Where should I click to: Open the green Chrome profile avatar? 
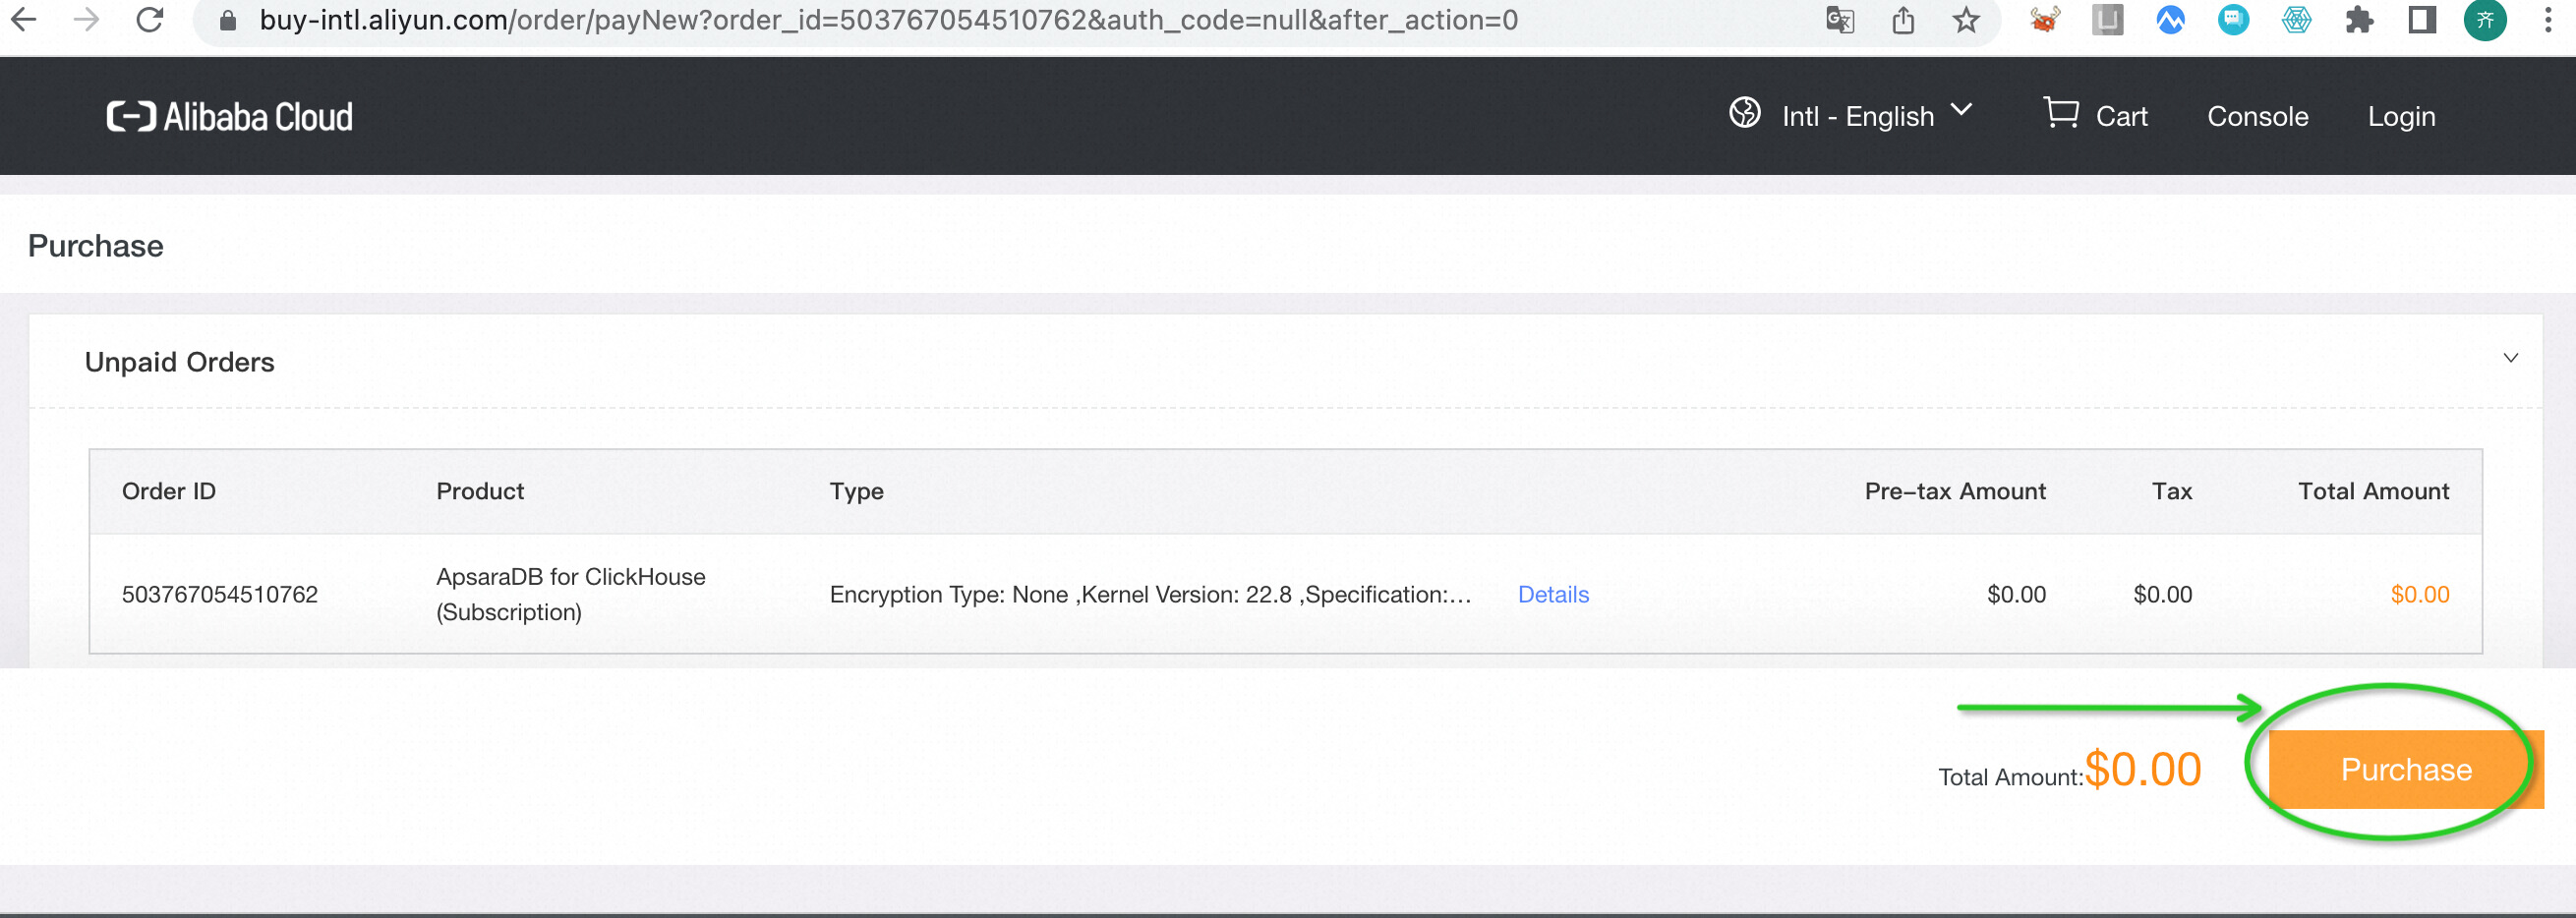(x=2484, y=20)
